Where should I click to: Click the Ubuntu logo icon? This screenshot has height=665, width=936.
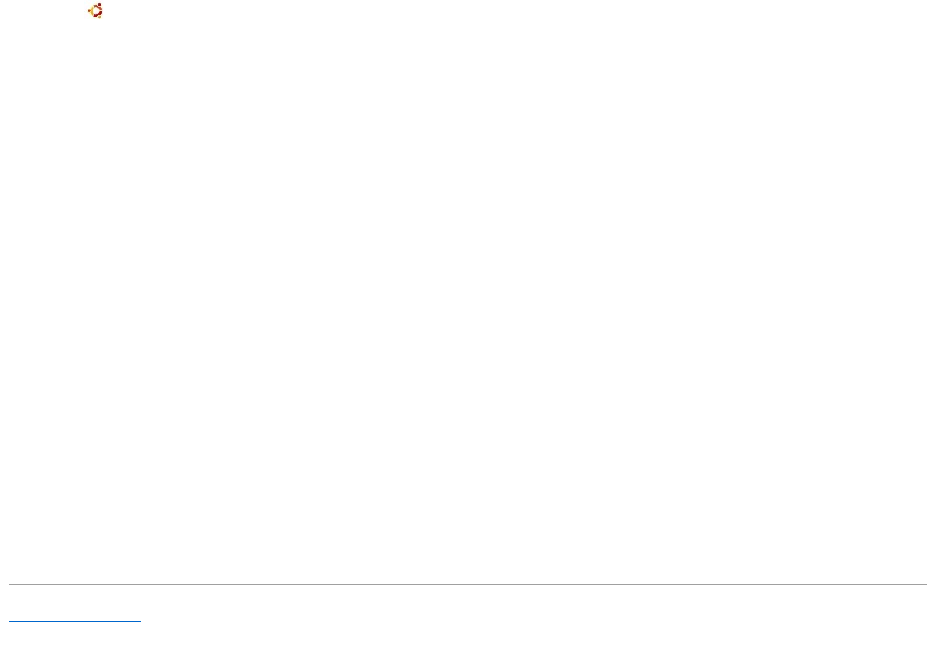[x=96, y=11]
